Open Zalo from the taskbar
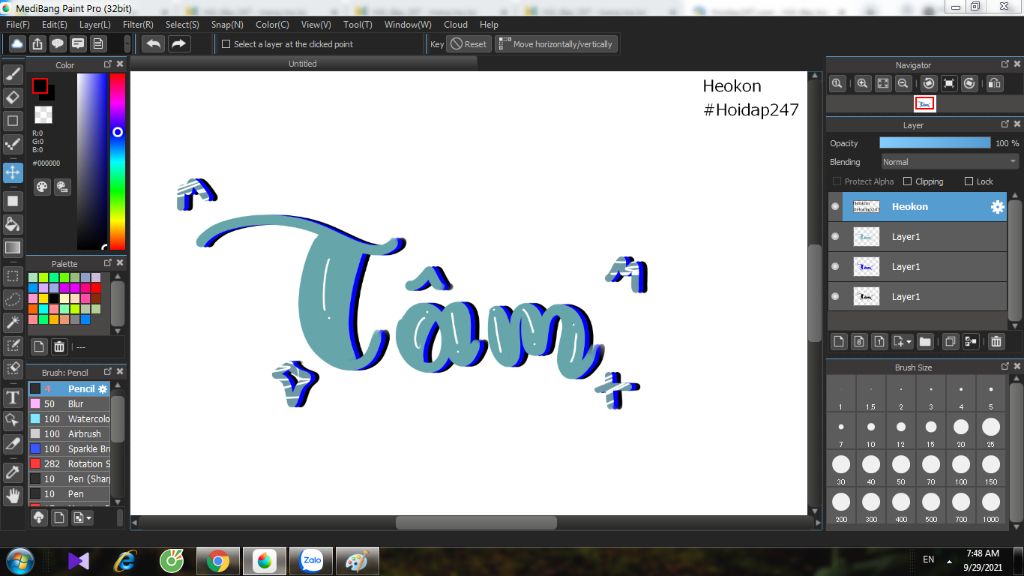1024x576 pixels. pos(312,560)
